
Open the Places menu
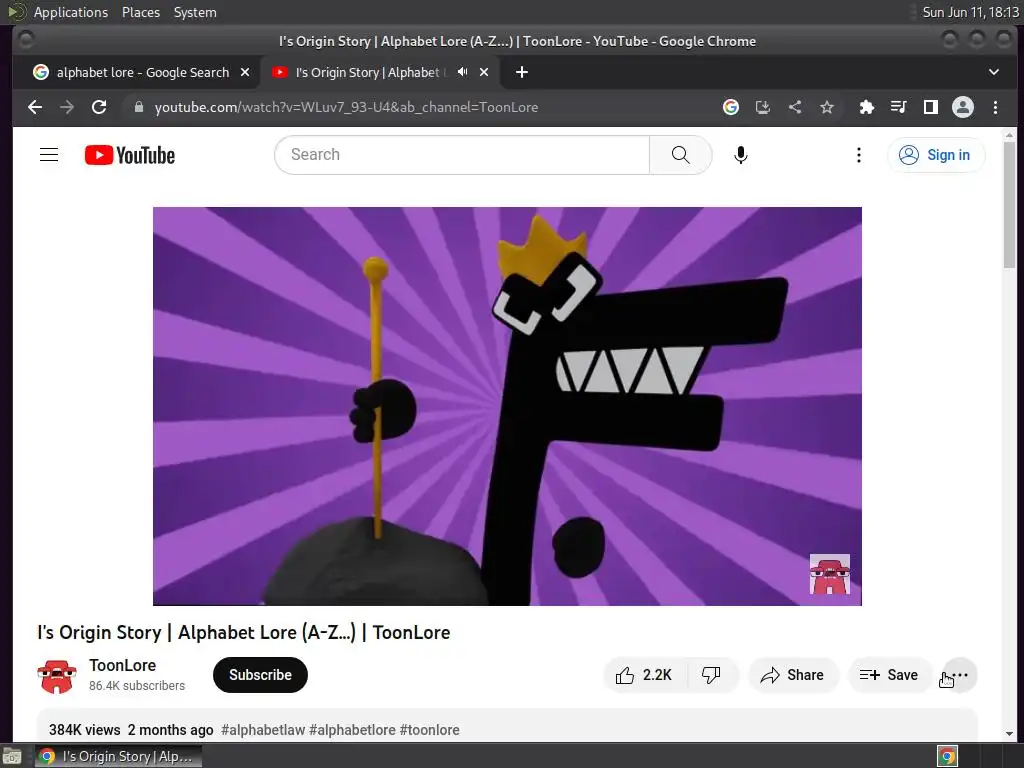tap(141, 12)
